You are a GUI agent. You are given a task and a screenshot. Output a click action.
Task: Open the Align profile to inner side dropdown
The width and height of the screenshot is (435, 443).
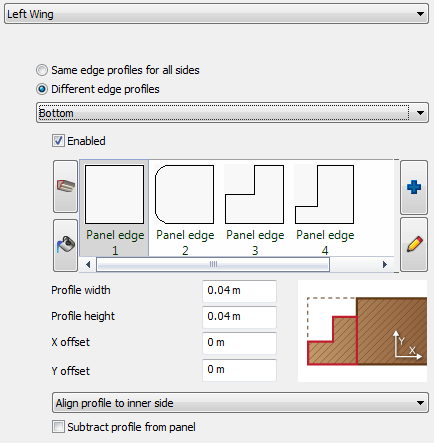coord(240,403)
